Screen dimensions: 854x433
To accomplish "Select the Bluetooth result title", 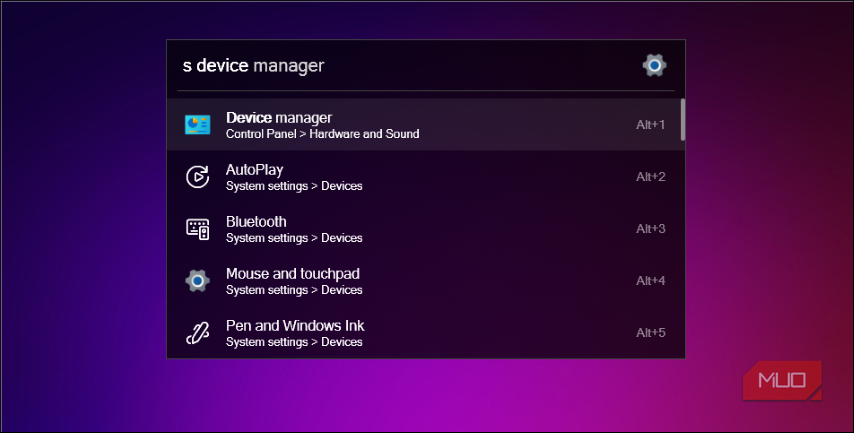I will click(256, 222).
